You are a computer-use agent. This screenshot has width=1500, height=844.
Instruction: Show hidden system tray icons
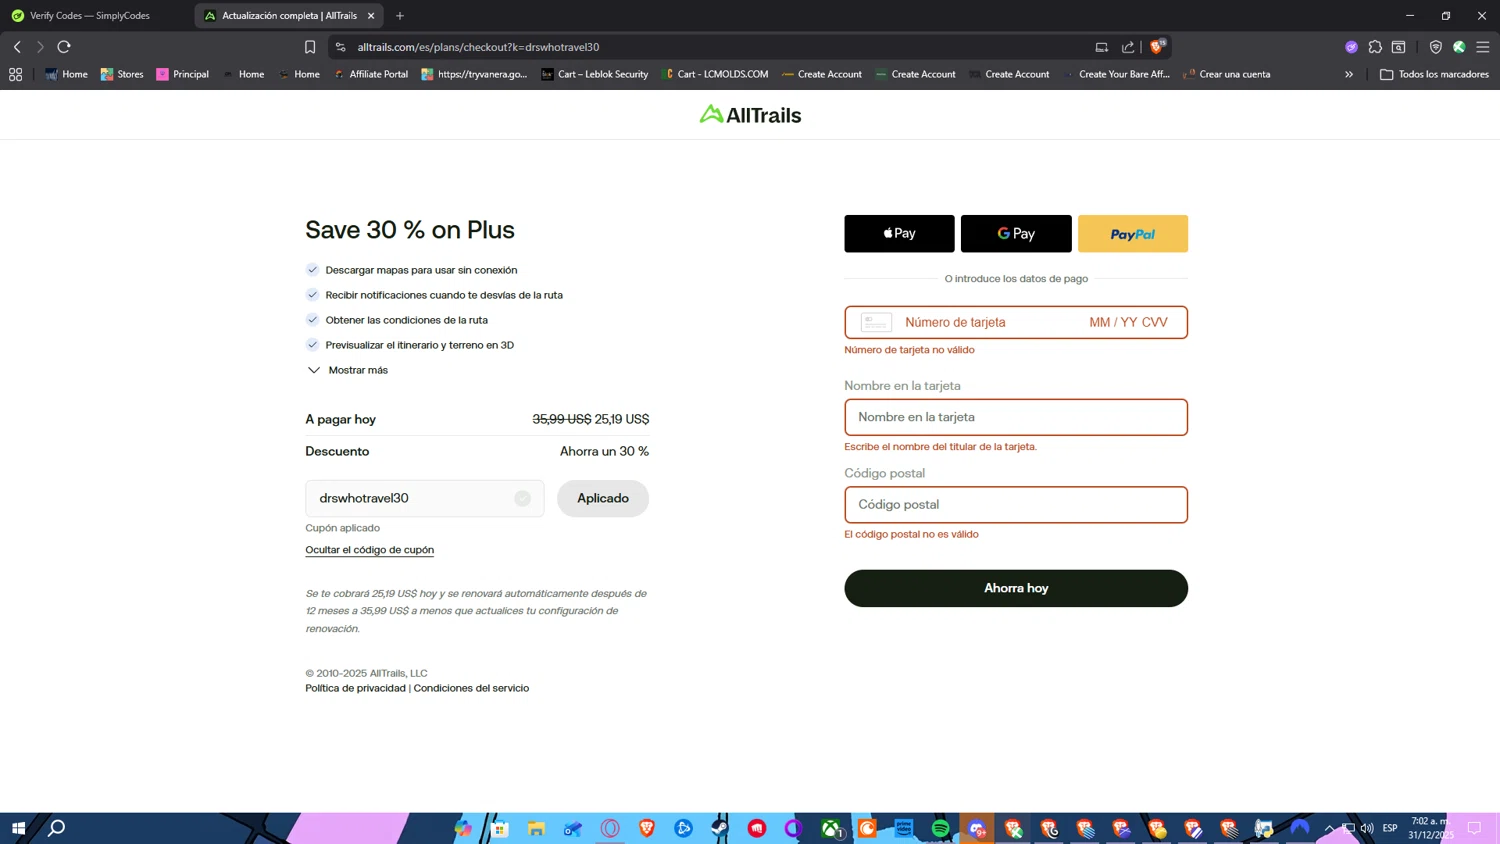pos(1329,828)
